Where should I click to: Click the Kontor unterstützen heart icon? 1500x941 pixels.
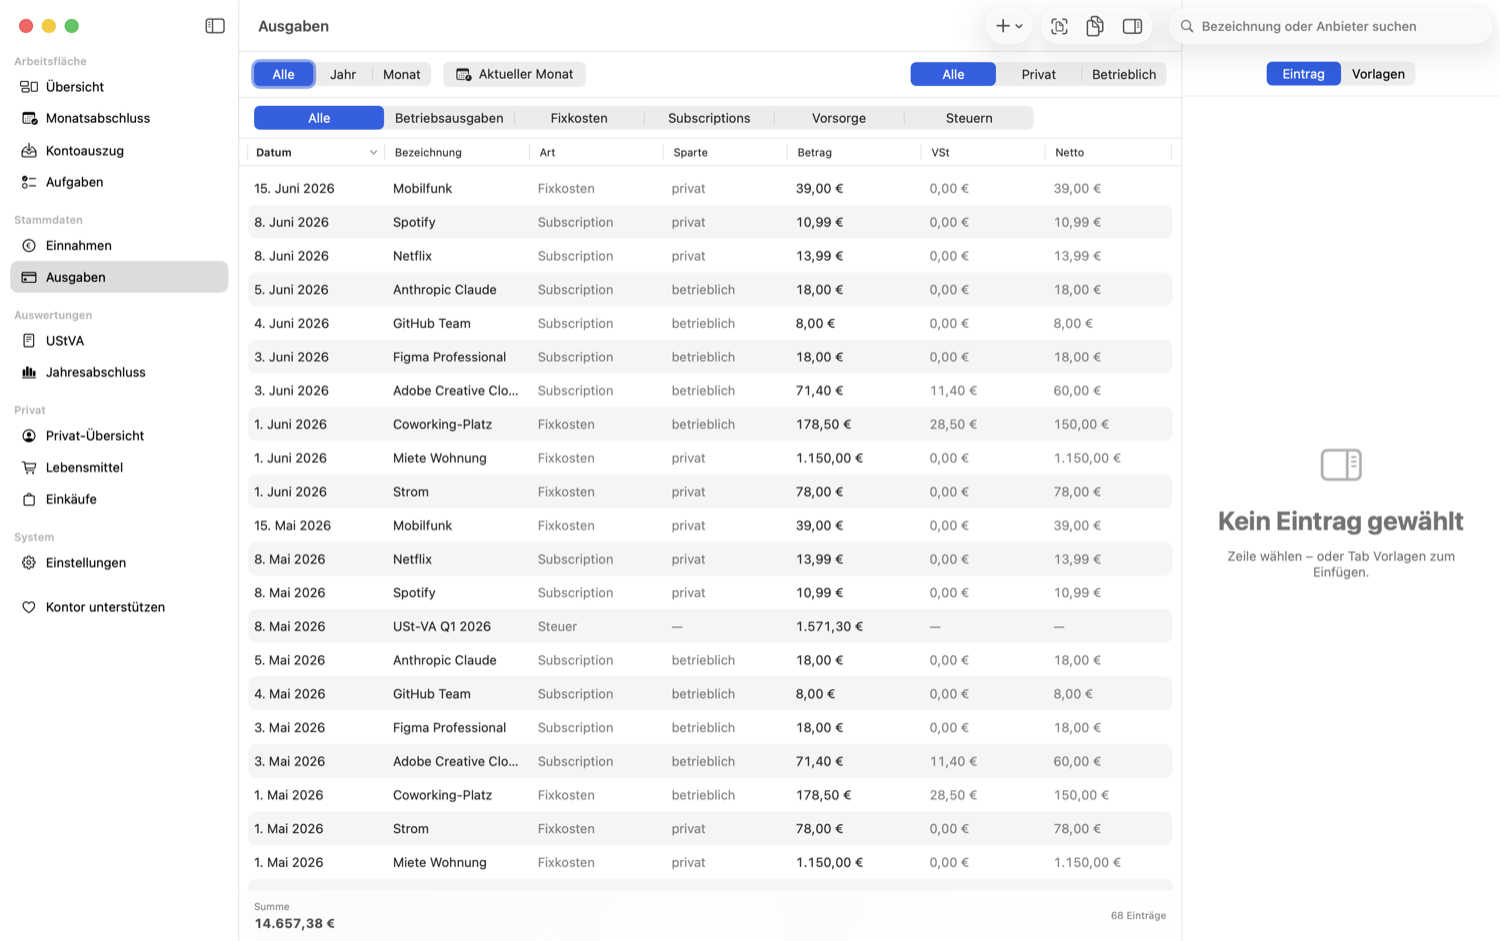click(x=29, y=607)
